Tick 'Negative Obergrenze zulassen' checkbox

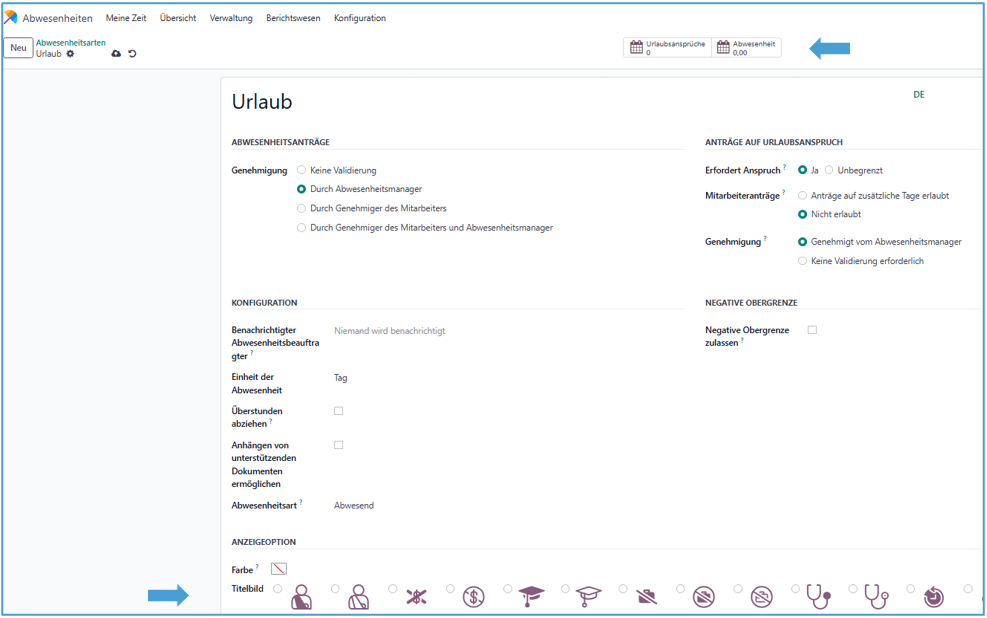[812, 330]
